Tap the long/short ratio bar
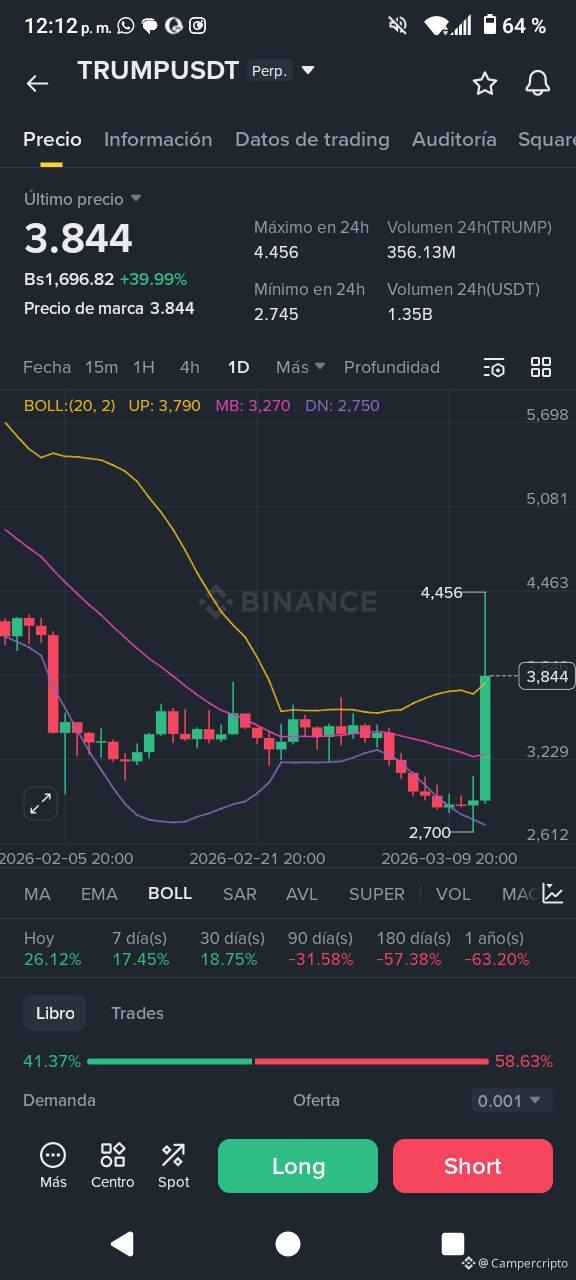The width and height of the screenshot is (576, 1280). click(x=288, y=1061)
